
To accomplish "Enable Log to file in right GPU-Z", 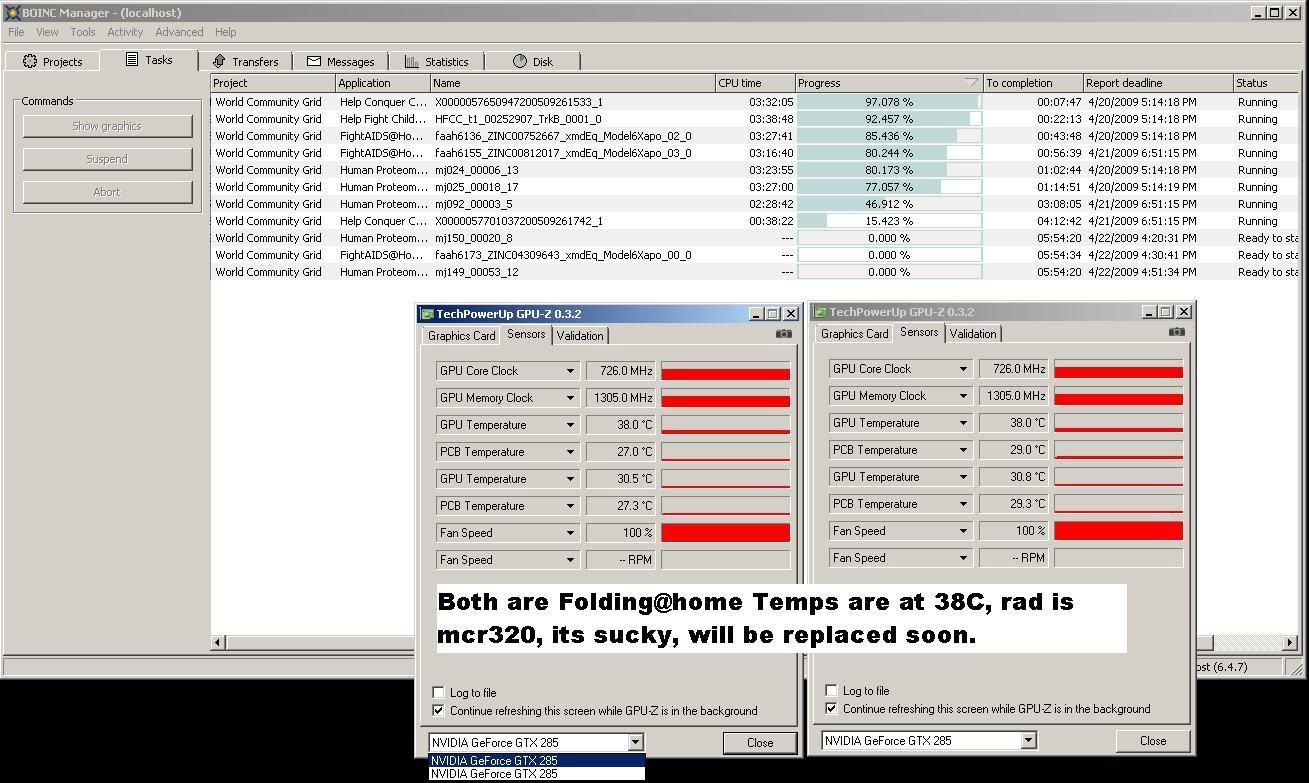I will coord(831,690).
